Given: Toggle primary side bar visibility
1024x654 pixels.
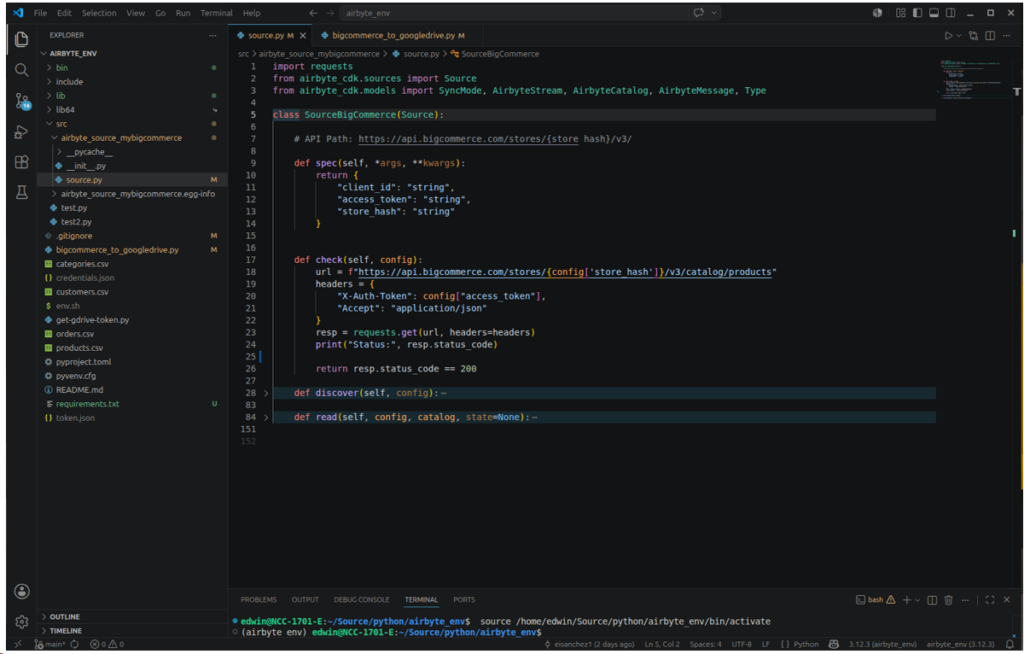Looking at the screenshot, I should 918,13.
